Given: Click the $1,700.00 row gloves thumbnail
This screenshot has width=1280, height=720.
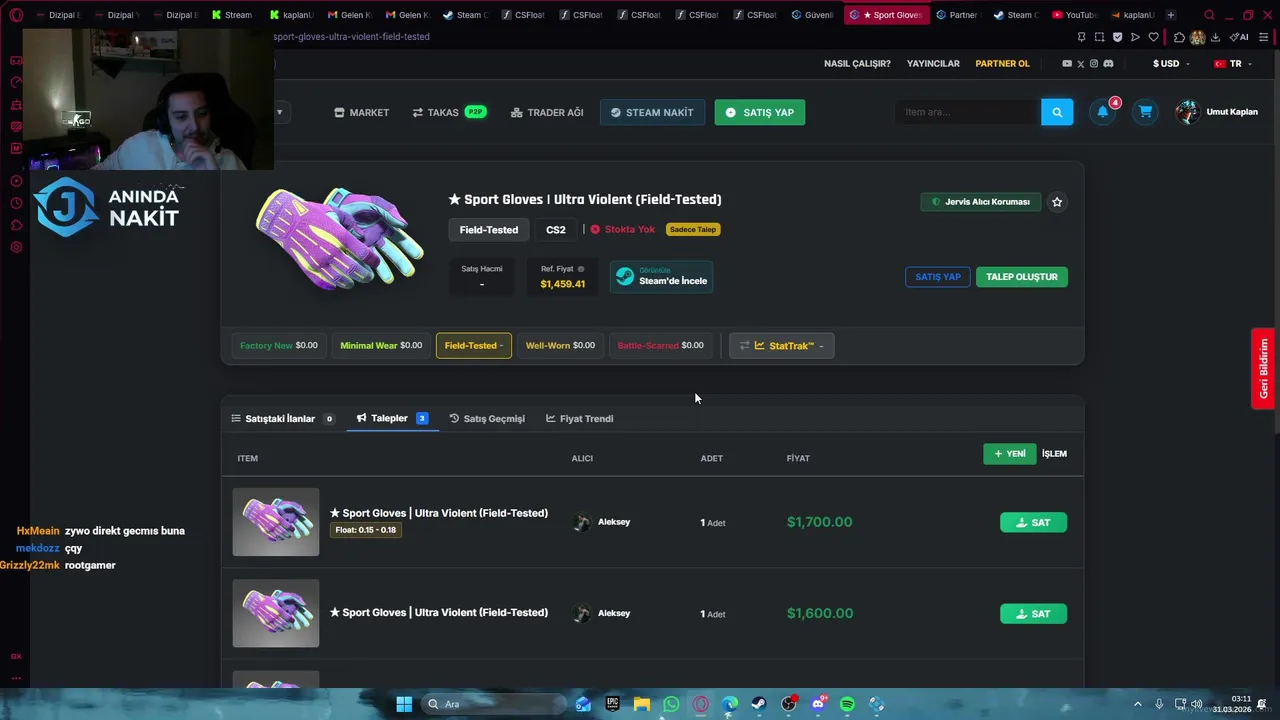Looking at the screenshot, I should pyautogui.click(x=276, y=522).
